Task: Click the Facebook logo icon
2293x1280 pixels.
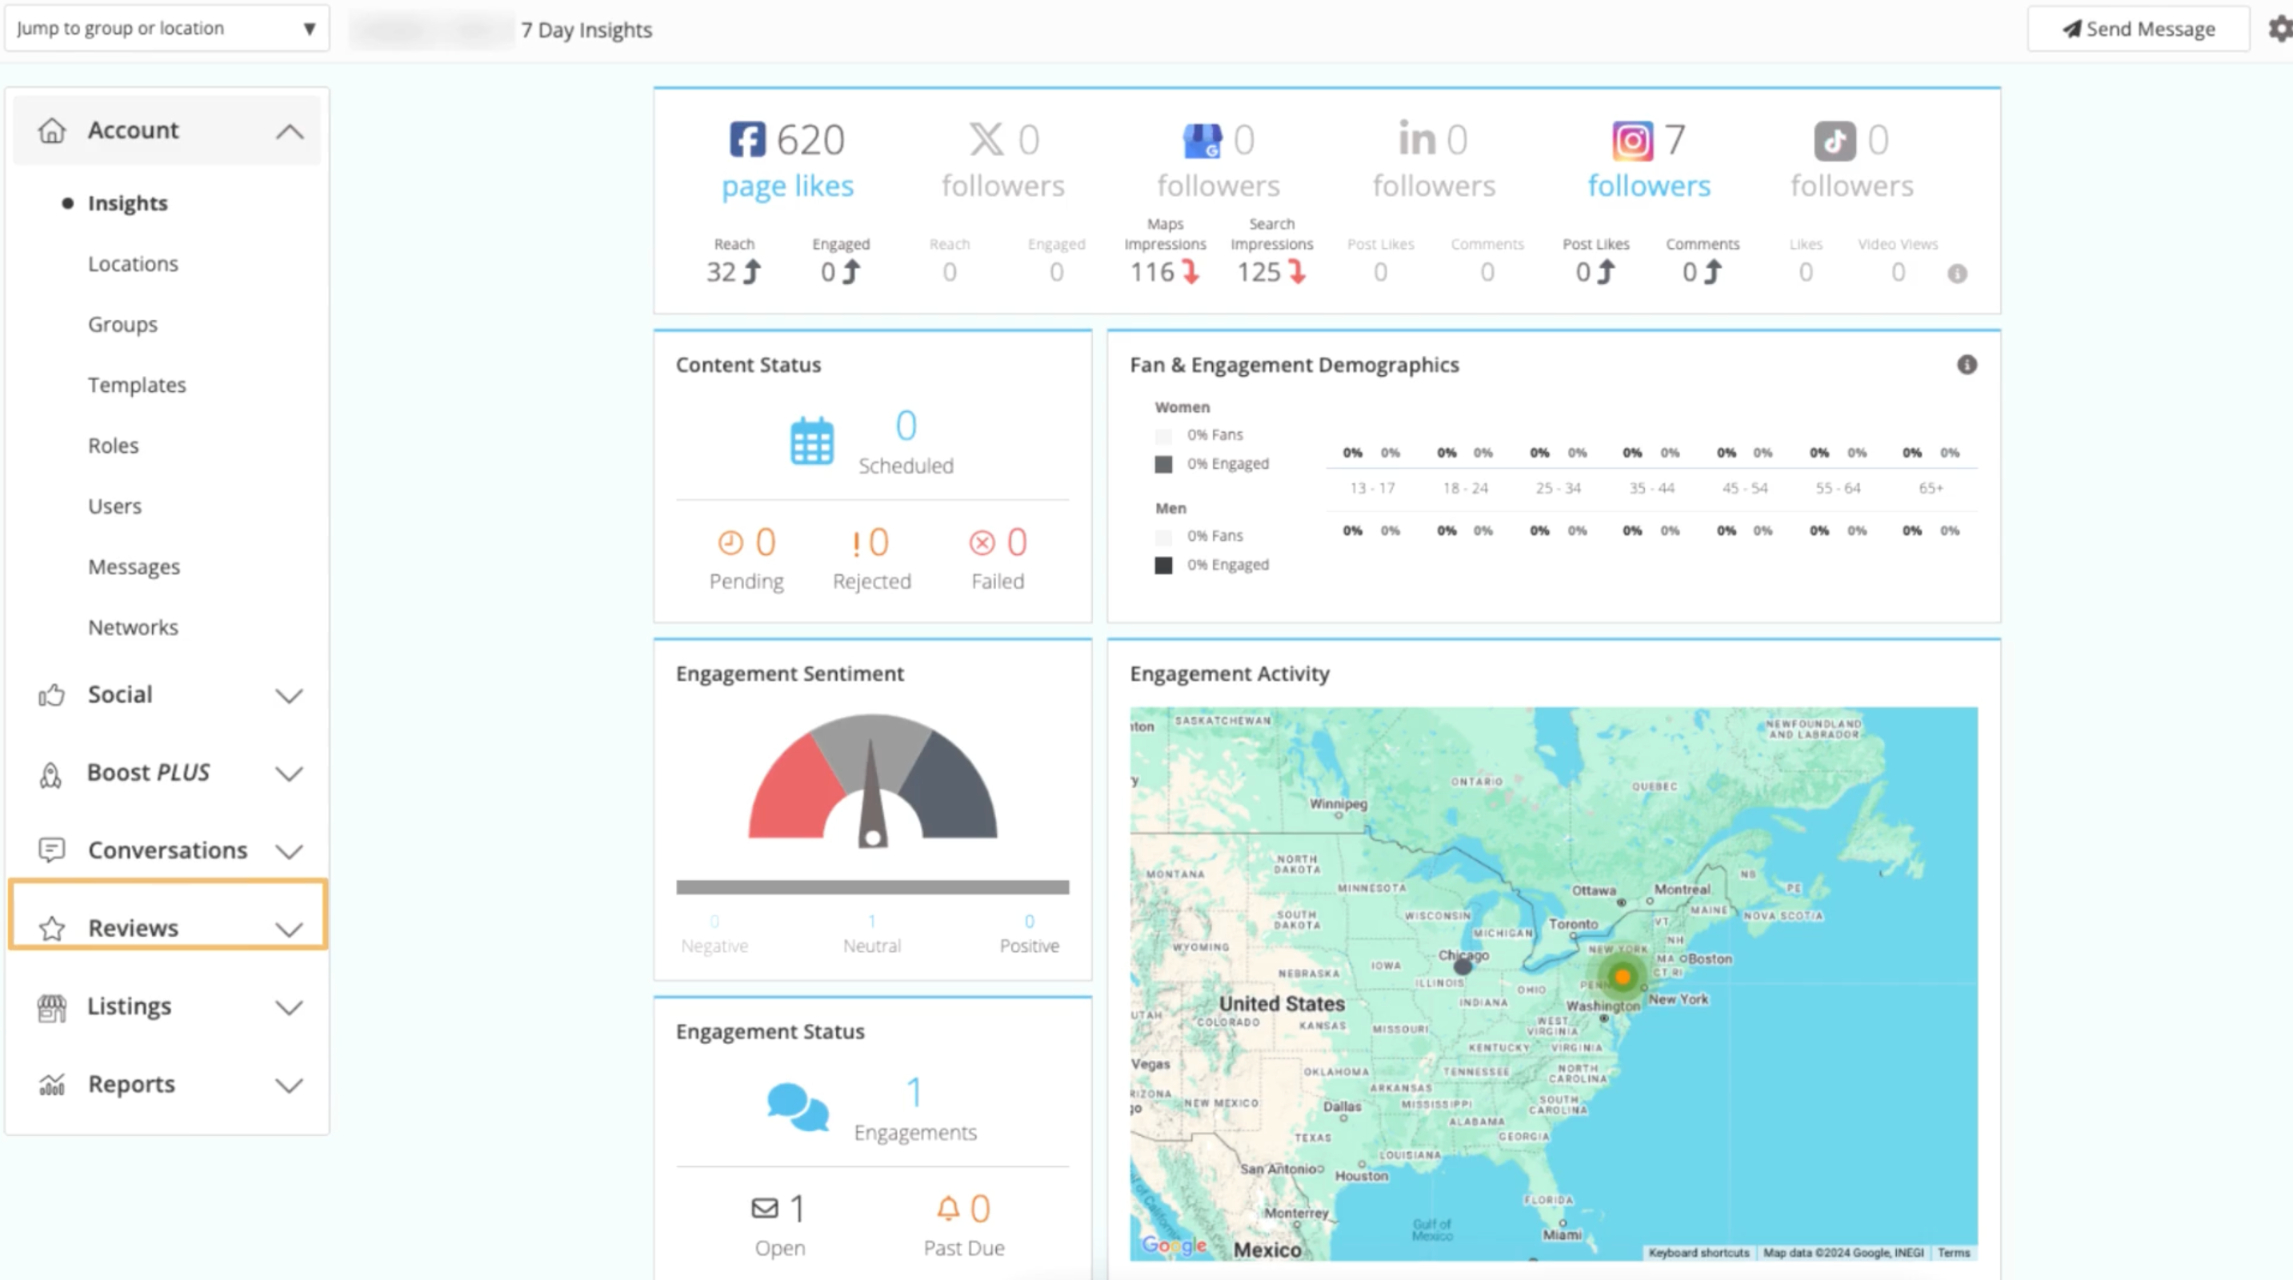Action: point(747,140)
